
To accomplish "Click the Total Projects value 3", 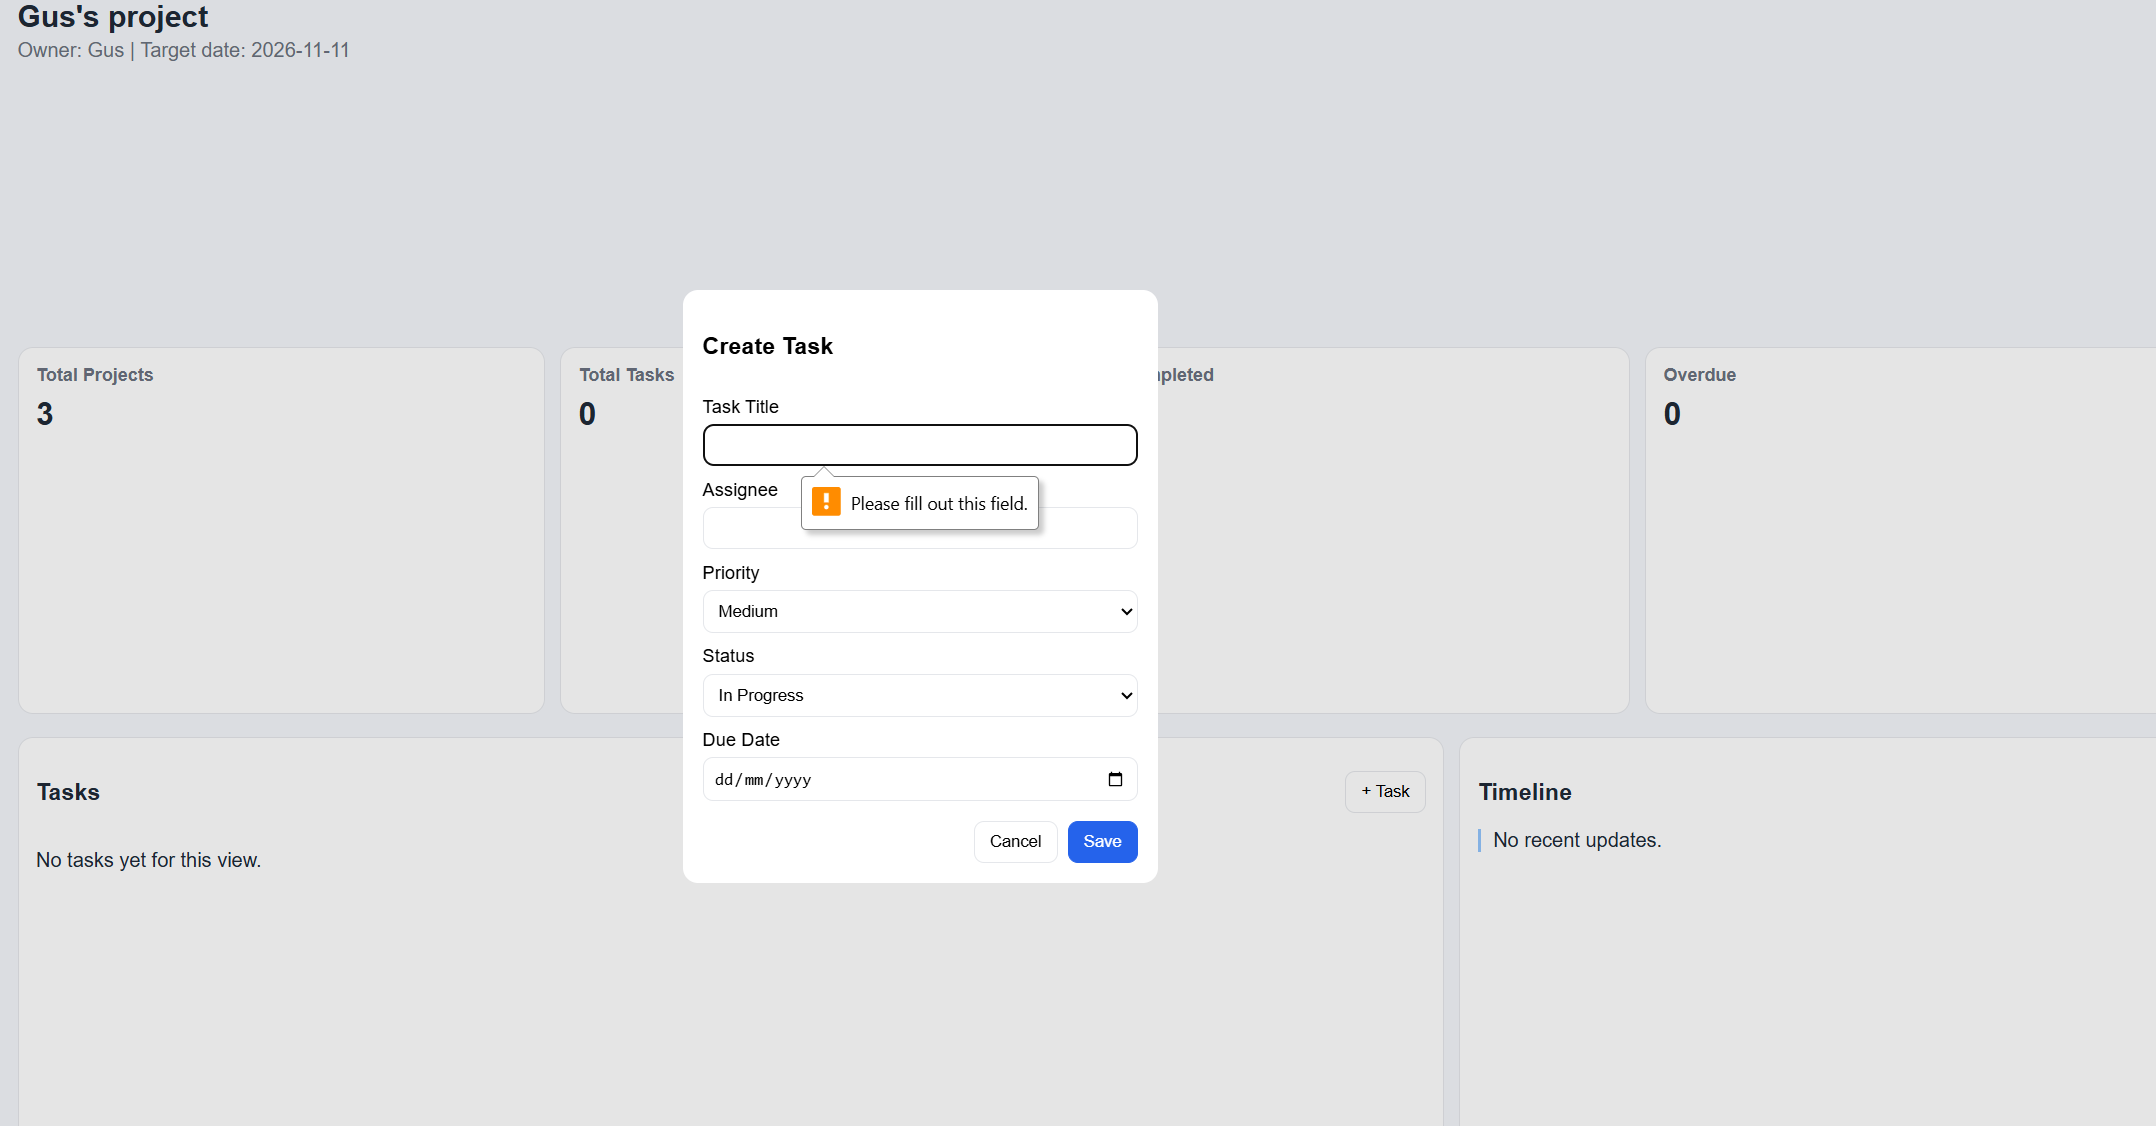I will 45,414.
